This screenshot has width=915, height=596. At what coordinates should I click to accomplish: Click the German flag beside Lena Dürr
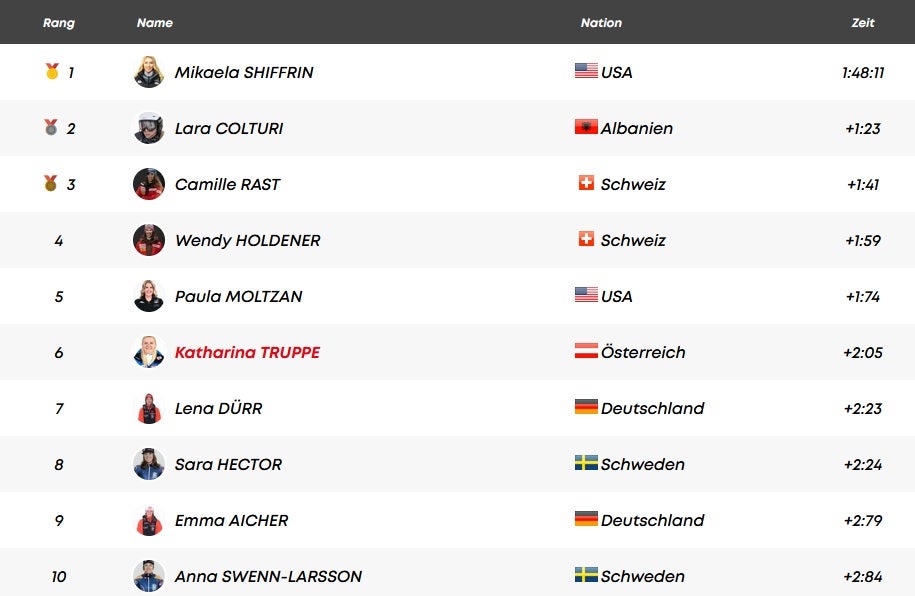586,408
